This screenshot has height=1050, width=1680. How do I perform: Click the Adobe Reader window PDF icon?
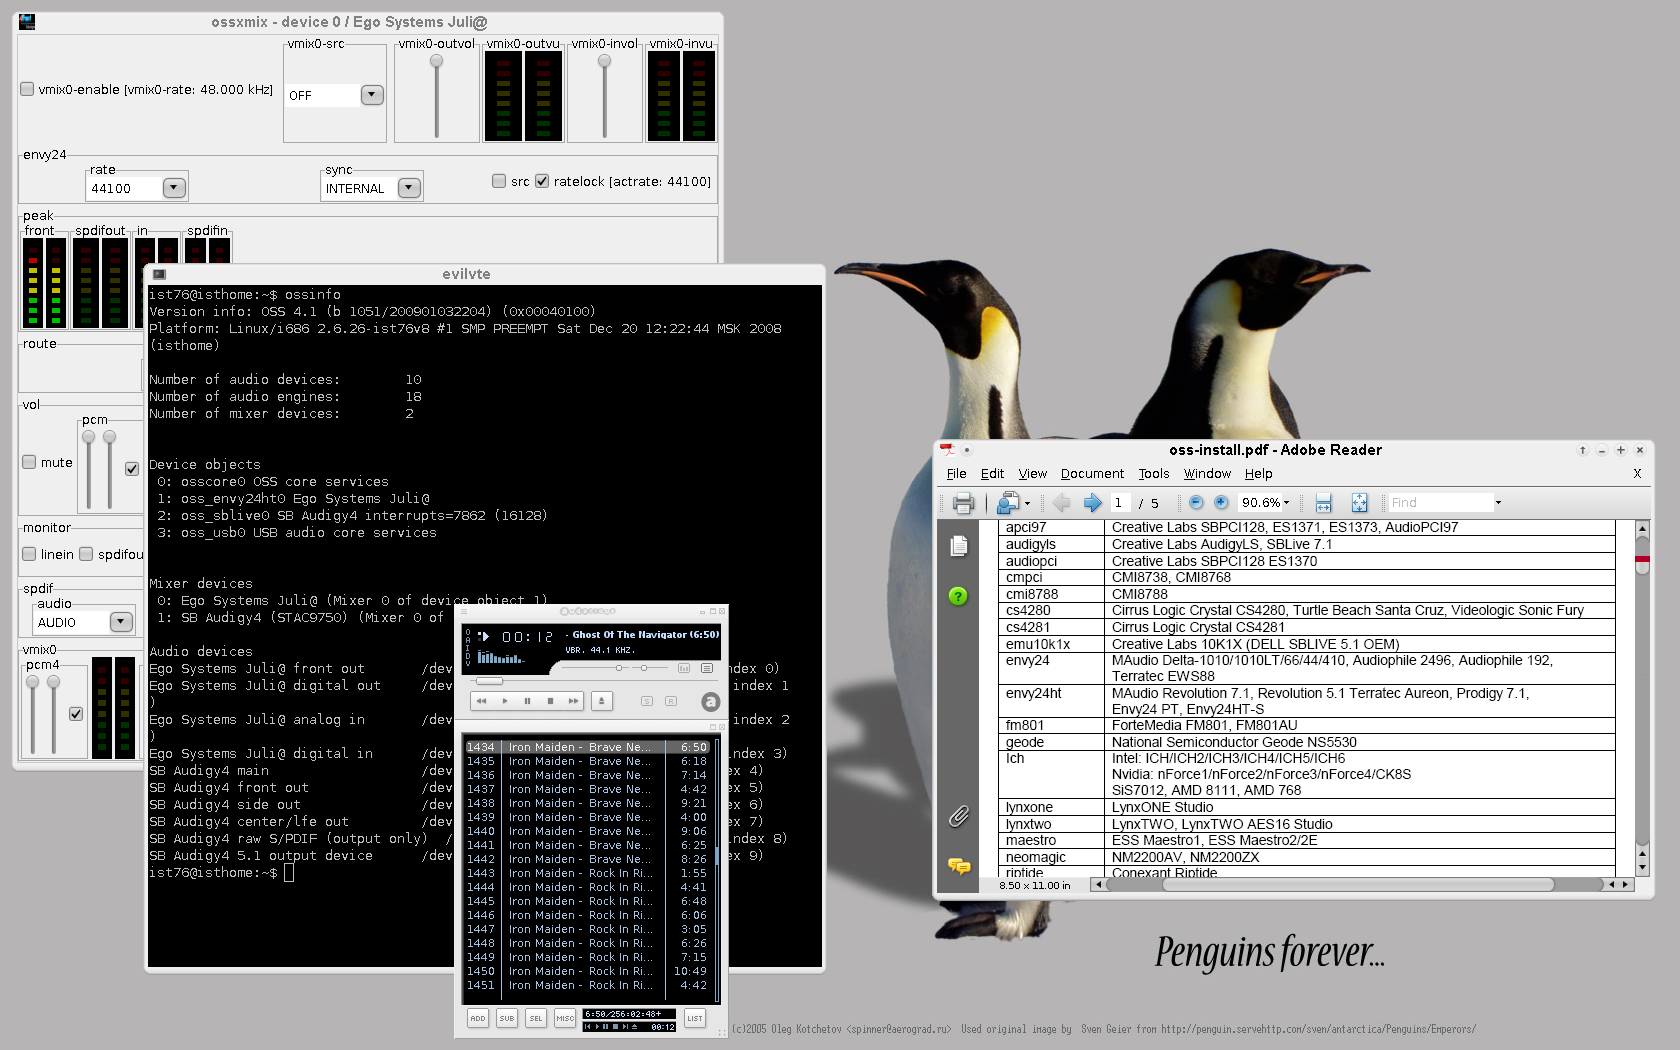click(x=946, y=450)
